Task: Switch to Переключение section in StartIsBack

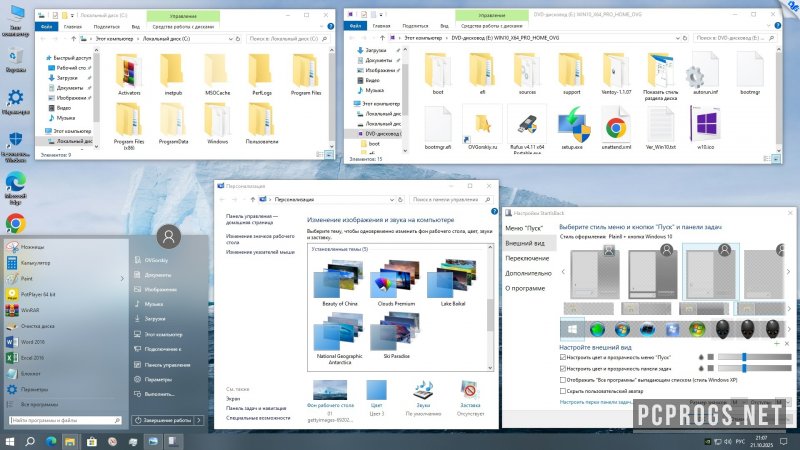Action: pos(527,258)
